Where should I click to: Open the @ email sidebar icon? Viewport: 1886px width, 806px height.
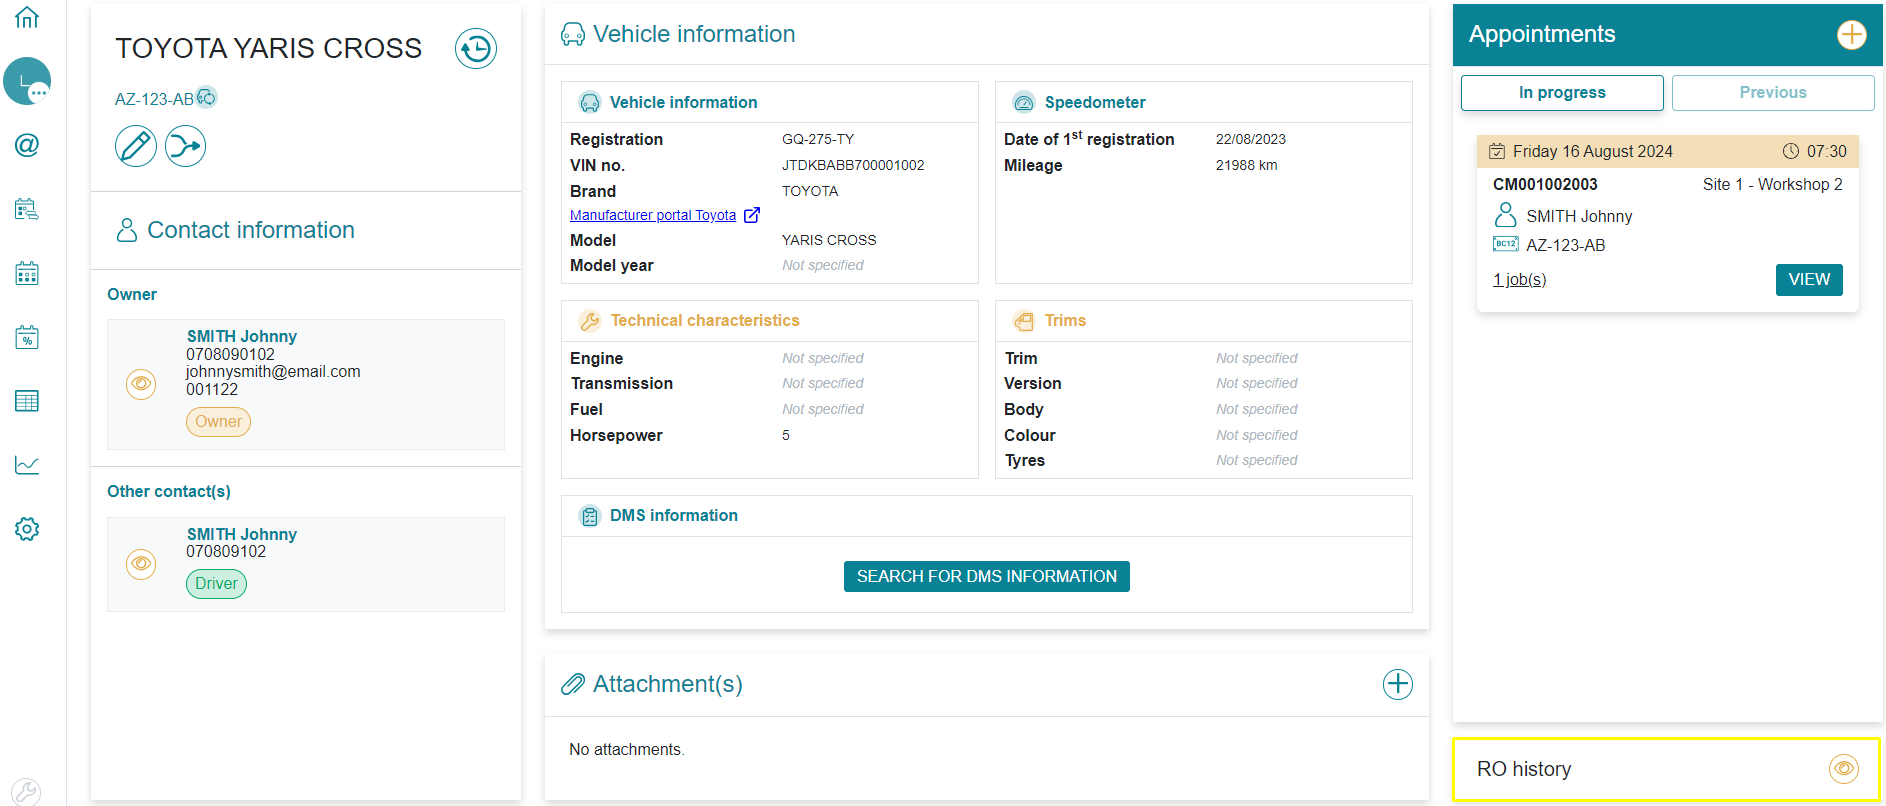[27, 145]
